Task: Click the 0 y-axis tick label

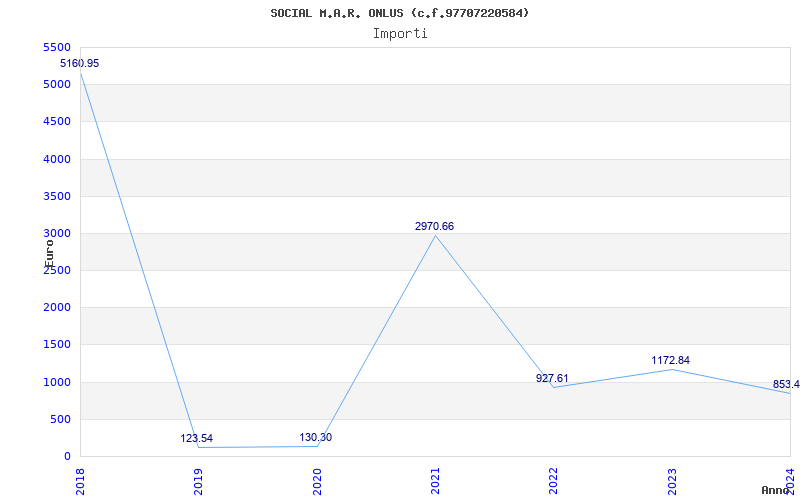Action: tap(67, 457)
